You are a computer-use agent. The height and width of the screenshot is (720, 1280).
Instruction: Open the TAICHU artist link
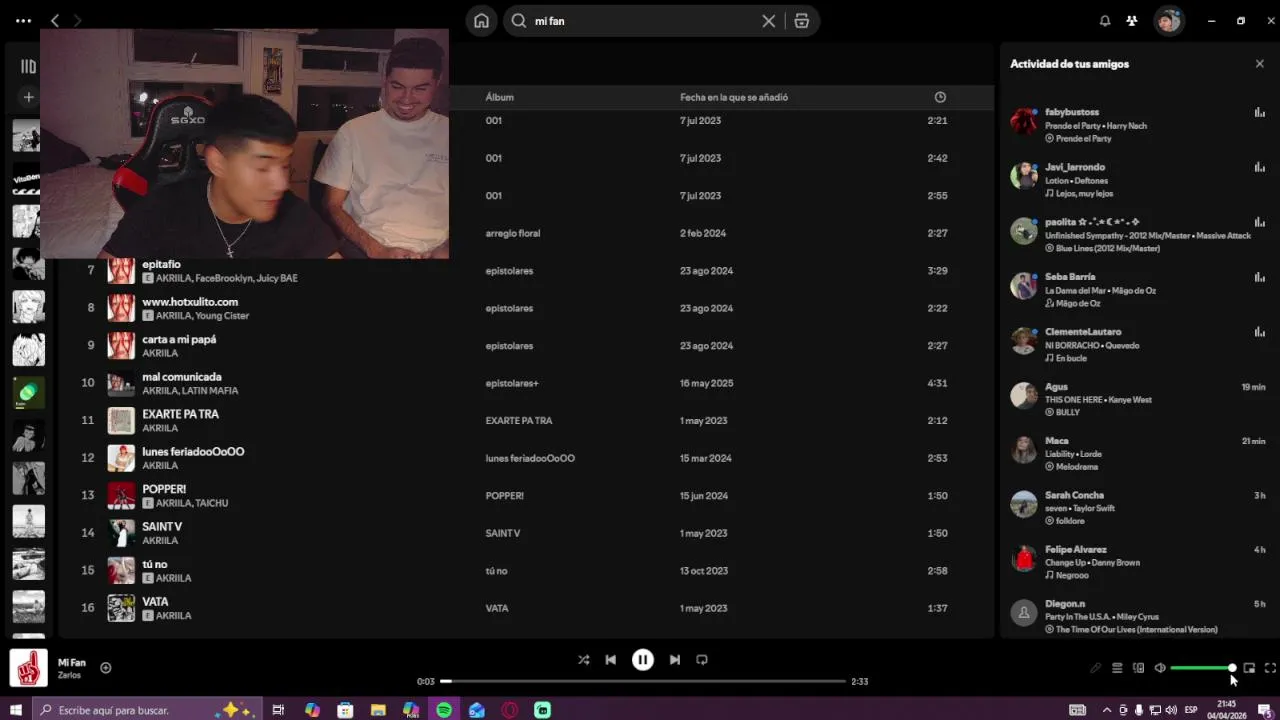point(212,503)
